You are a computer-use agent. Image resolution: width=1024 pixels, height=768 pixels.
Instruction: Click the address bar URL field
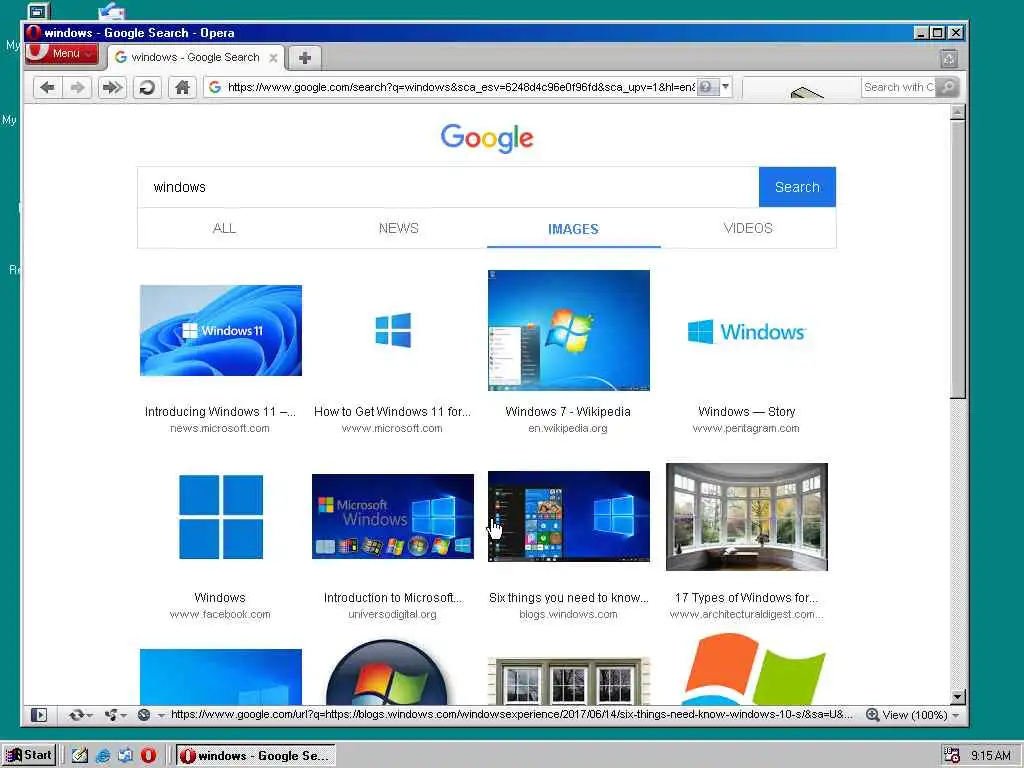coord(460,87)
